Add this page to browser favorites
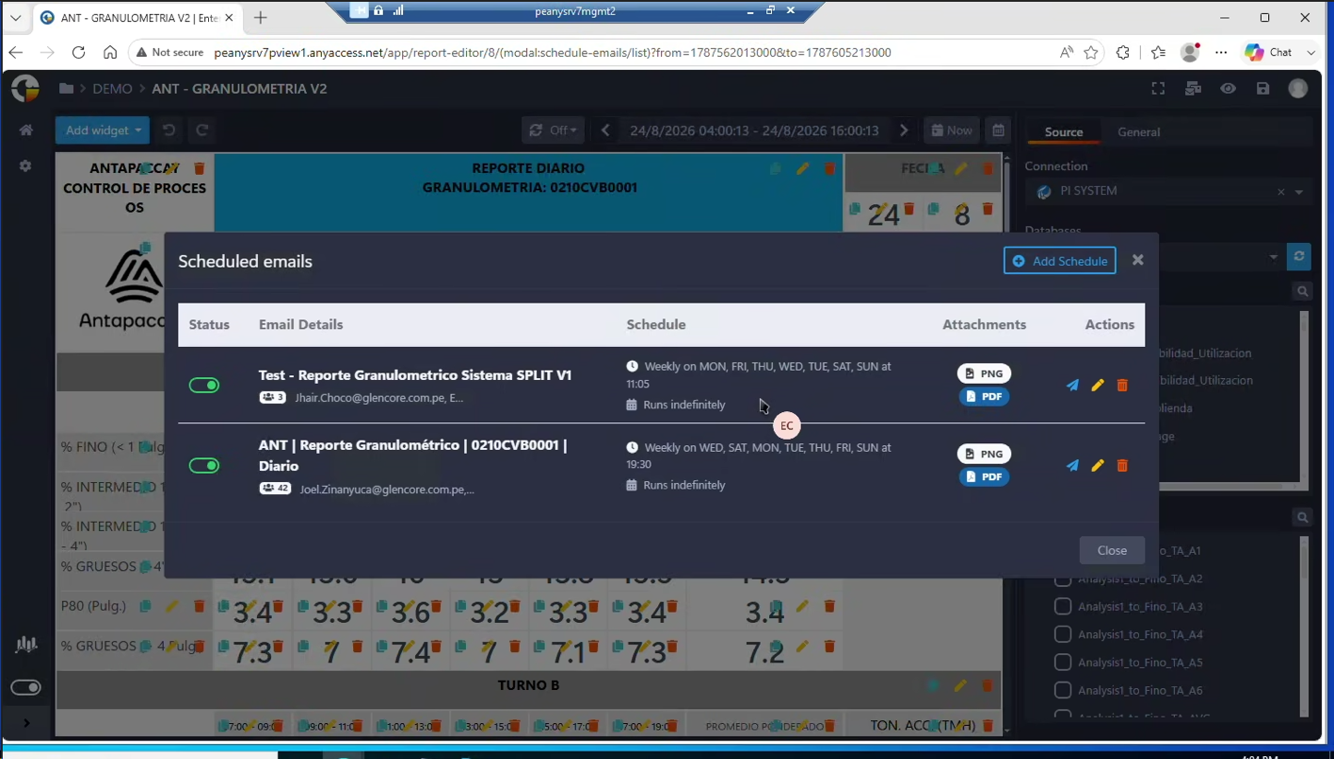This screenshot has height=759, width=1334. click(1091, 52)
